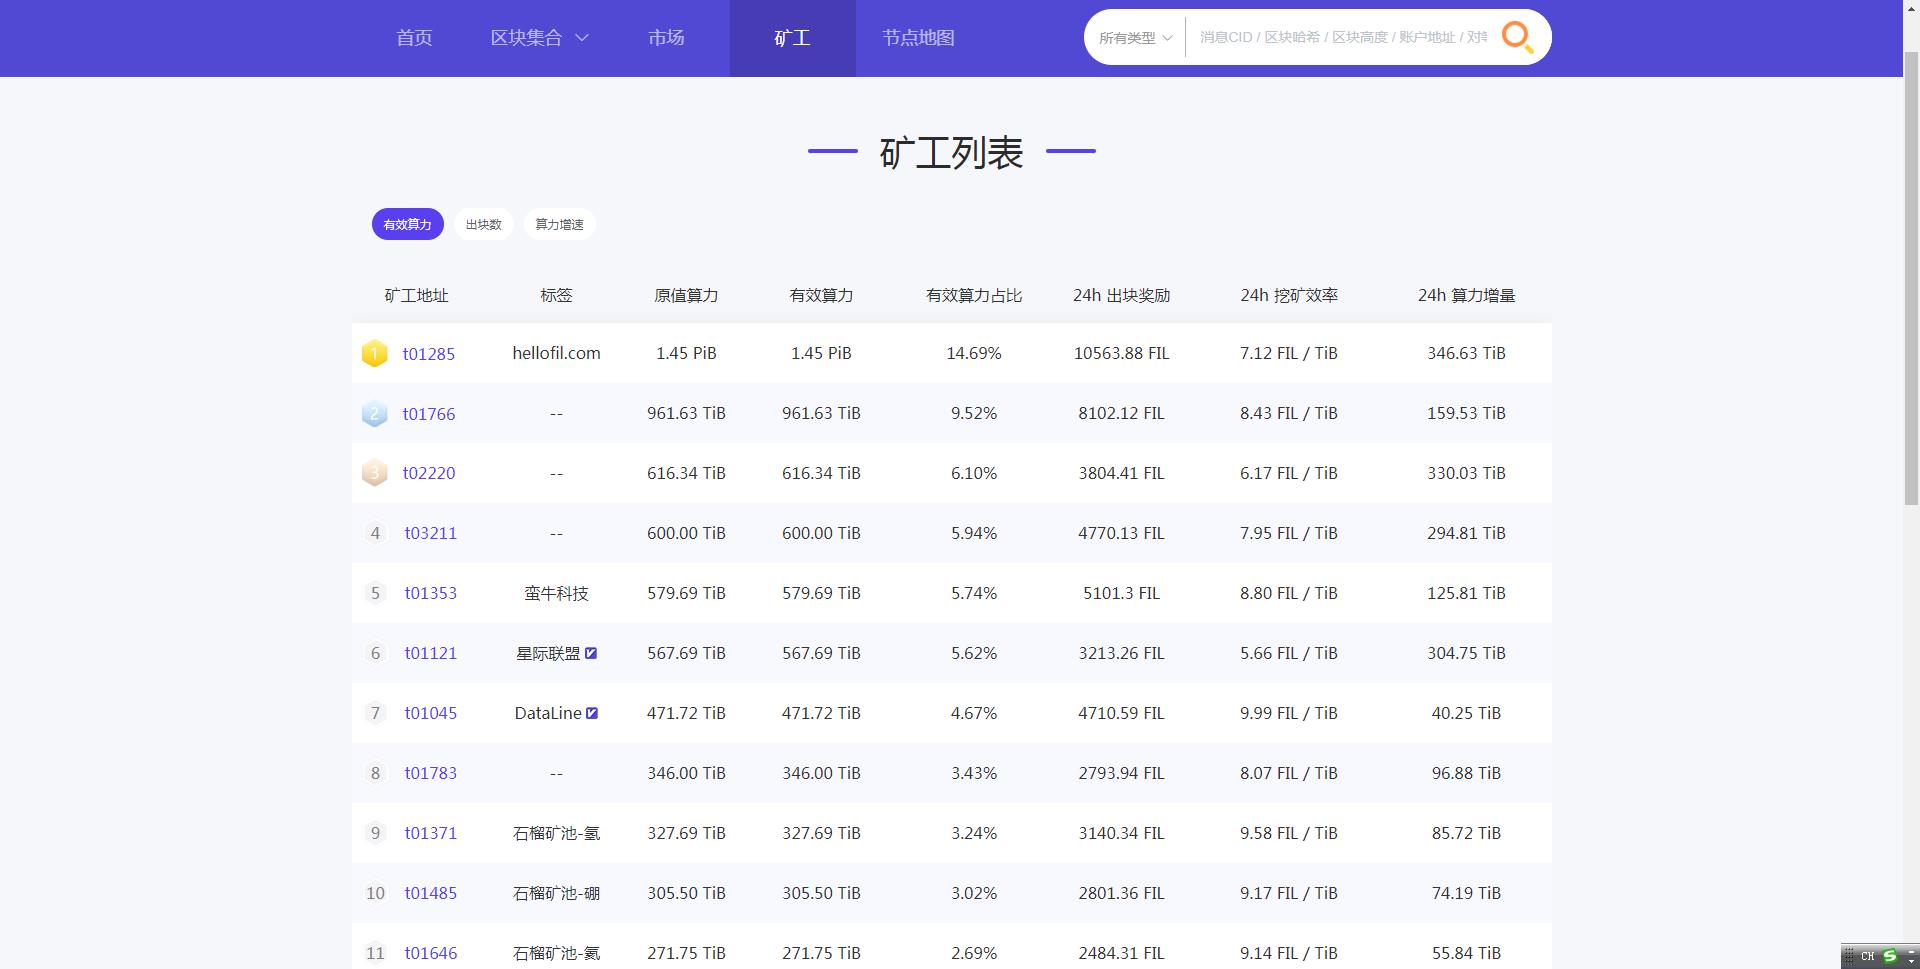The image size is (1920, 969).
Task: Click the Sogou input method tray icon
Action: click(1889, 956)
